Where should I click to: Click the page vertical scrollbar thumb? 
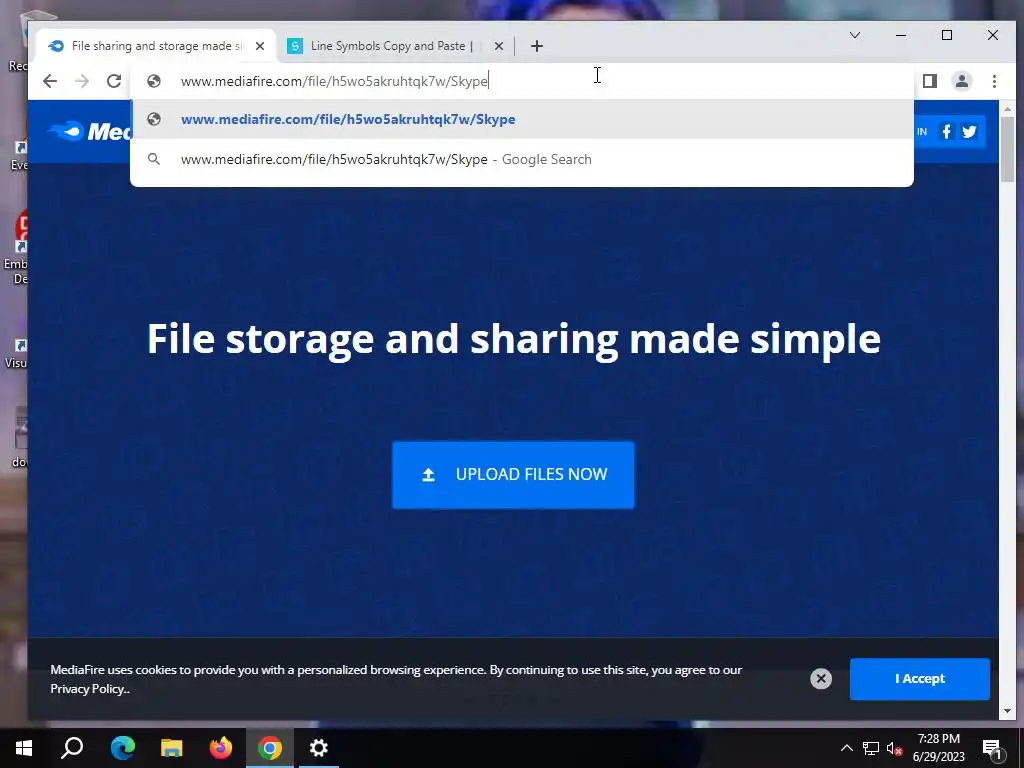(1008, 150)
